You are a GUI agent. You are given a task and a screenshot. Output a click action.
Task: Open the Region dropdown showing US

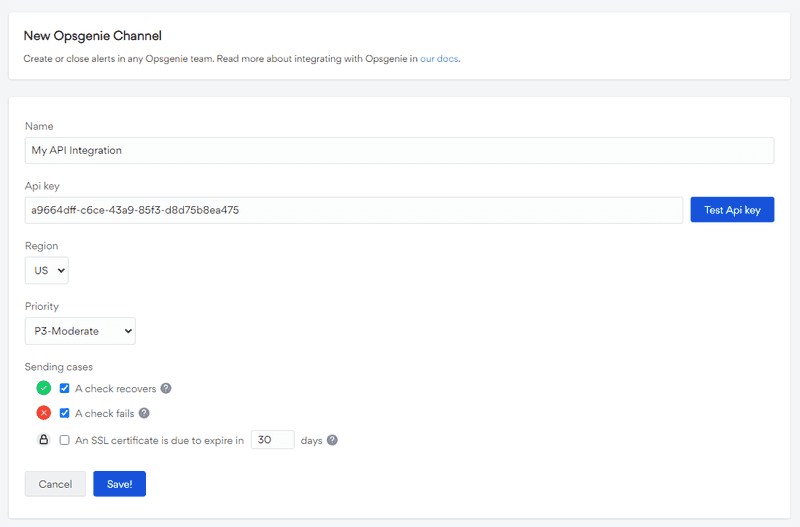46,270
